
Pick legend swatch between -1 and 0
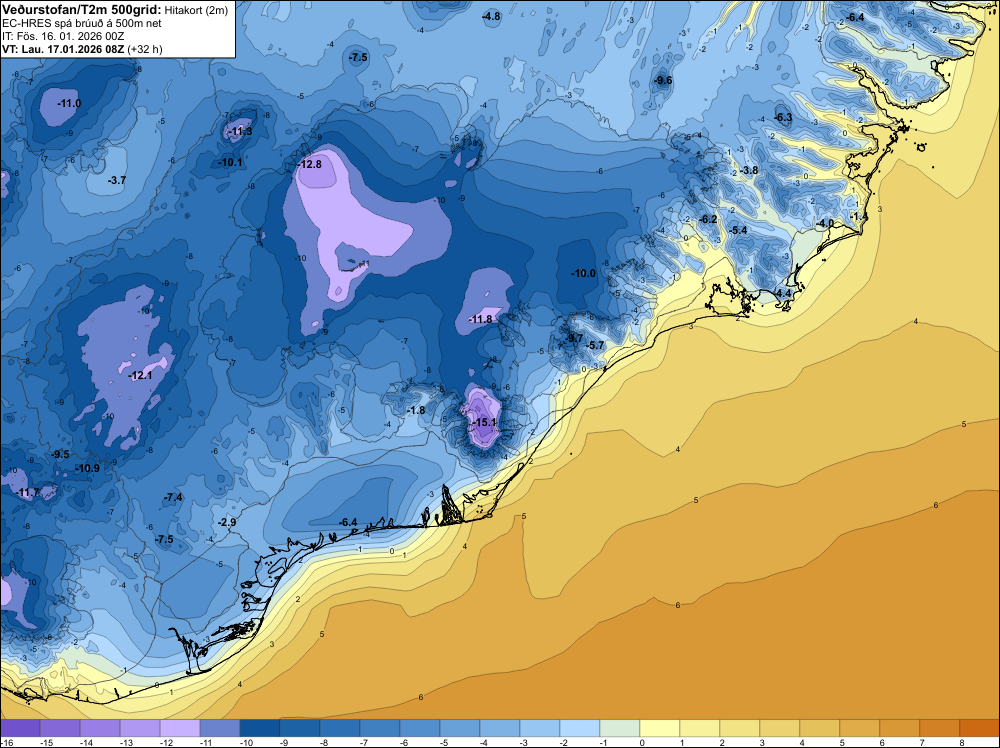coord(620,728)
